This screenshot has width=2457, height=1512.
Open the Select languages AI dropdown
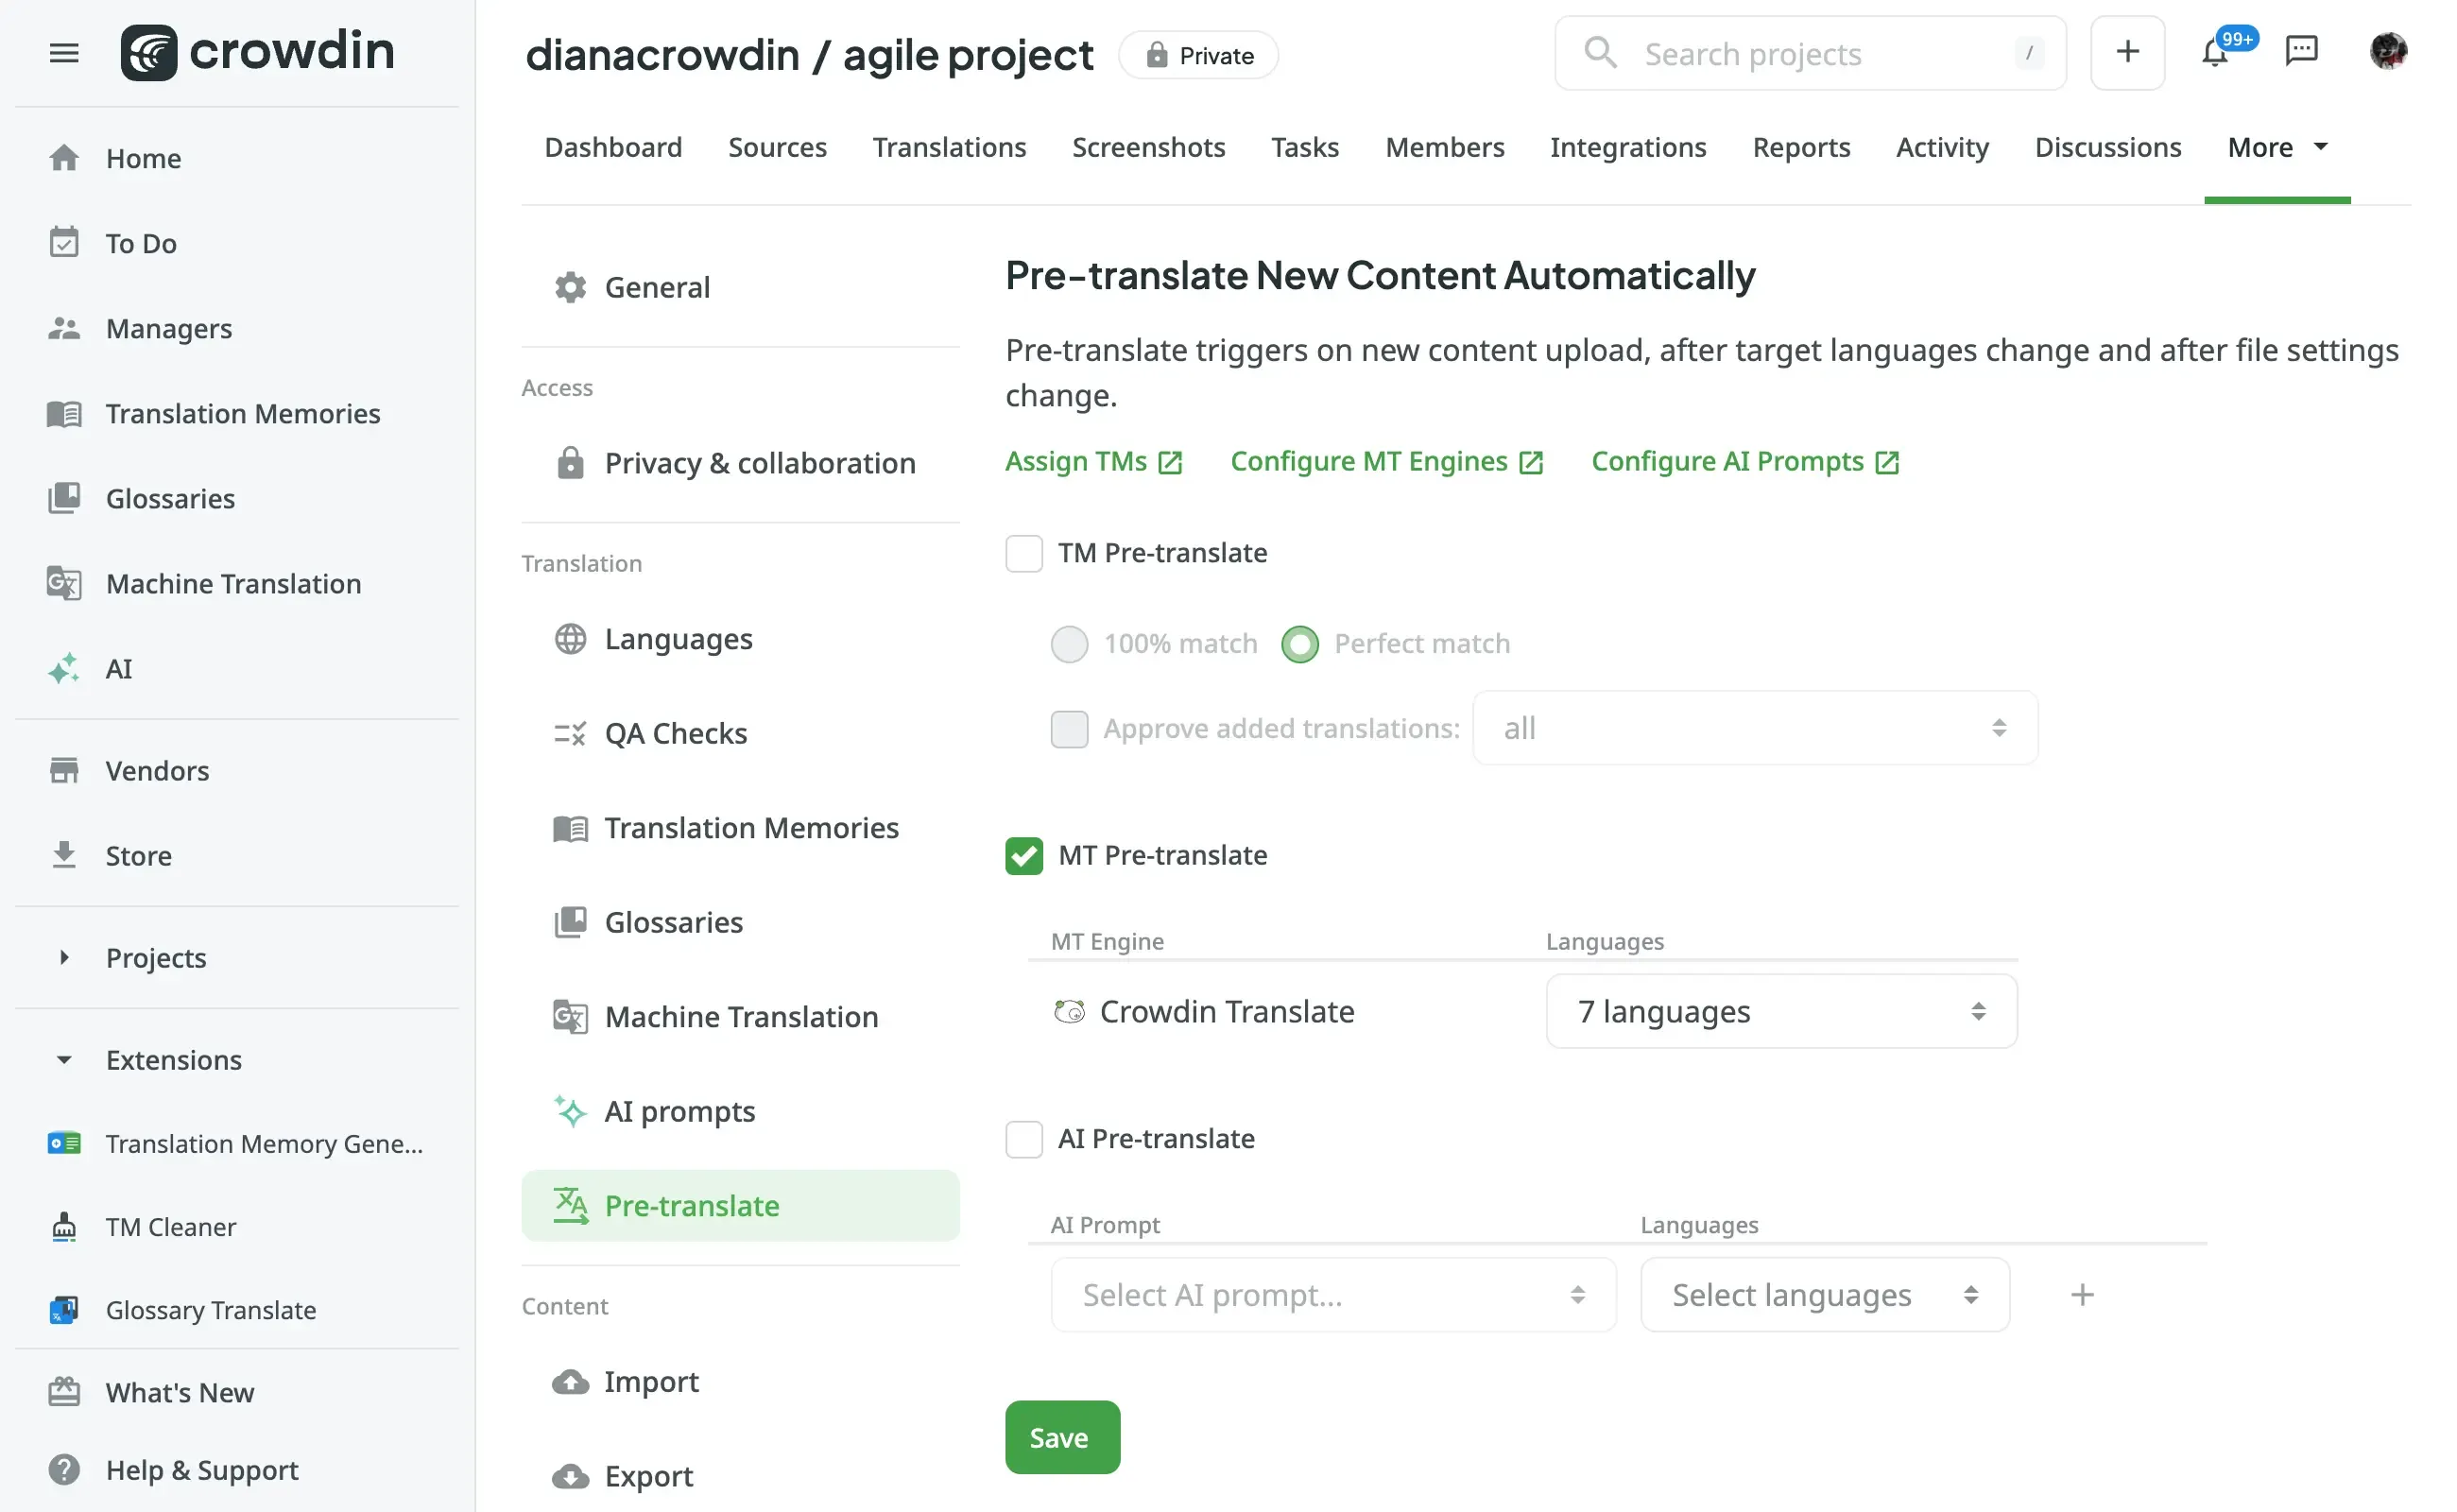(1824, 1295)
